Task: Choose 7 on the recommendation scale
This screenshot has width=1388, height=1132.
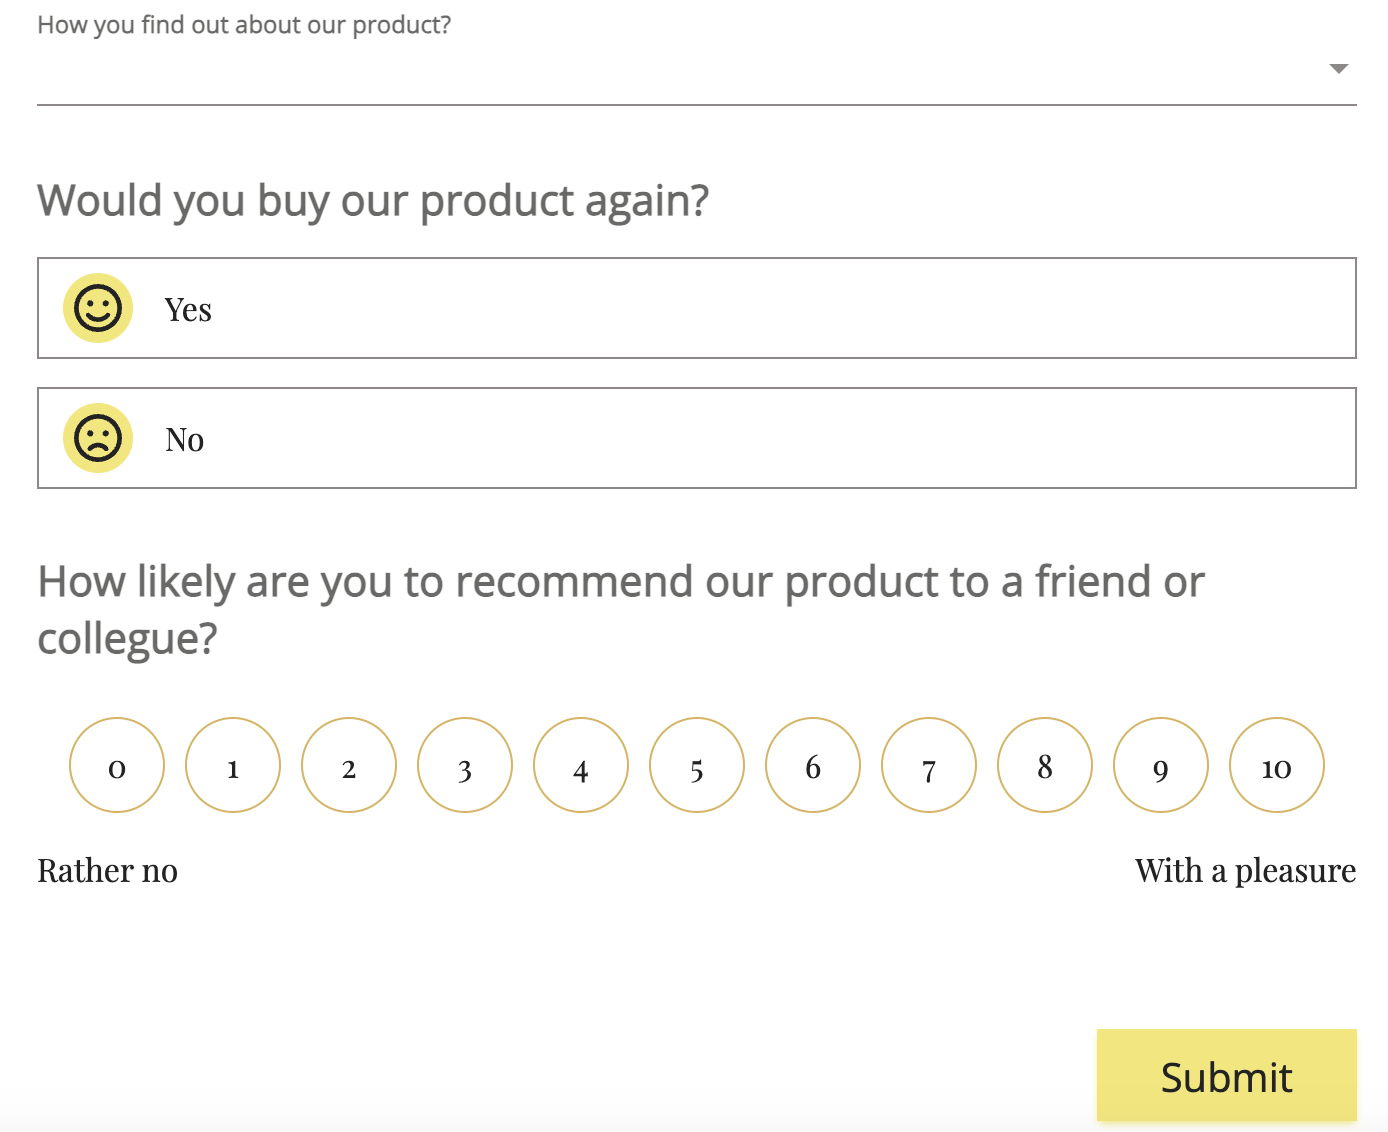Action: coord(929,764)
